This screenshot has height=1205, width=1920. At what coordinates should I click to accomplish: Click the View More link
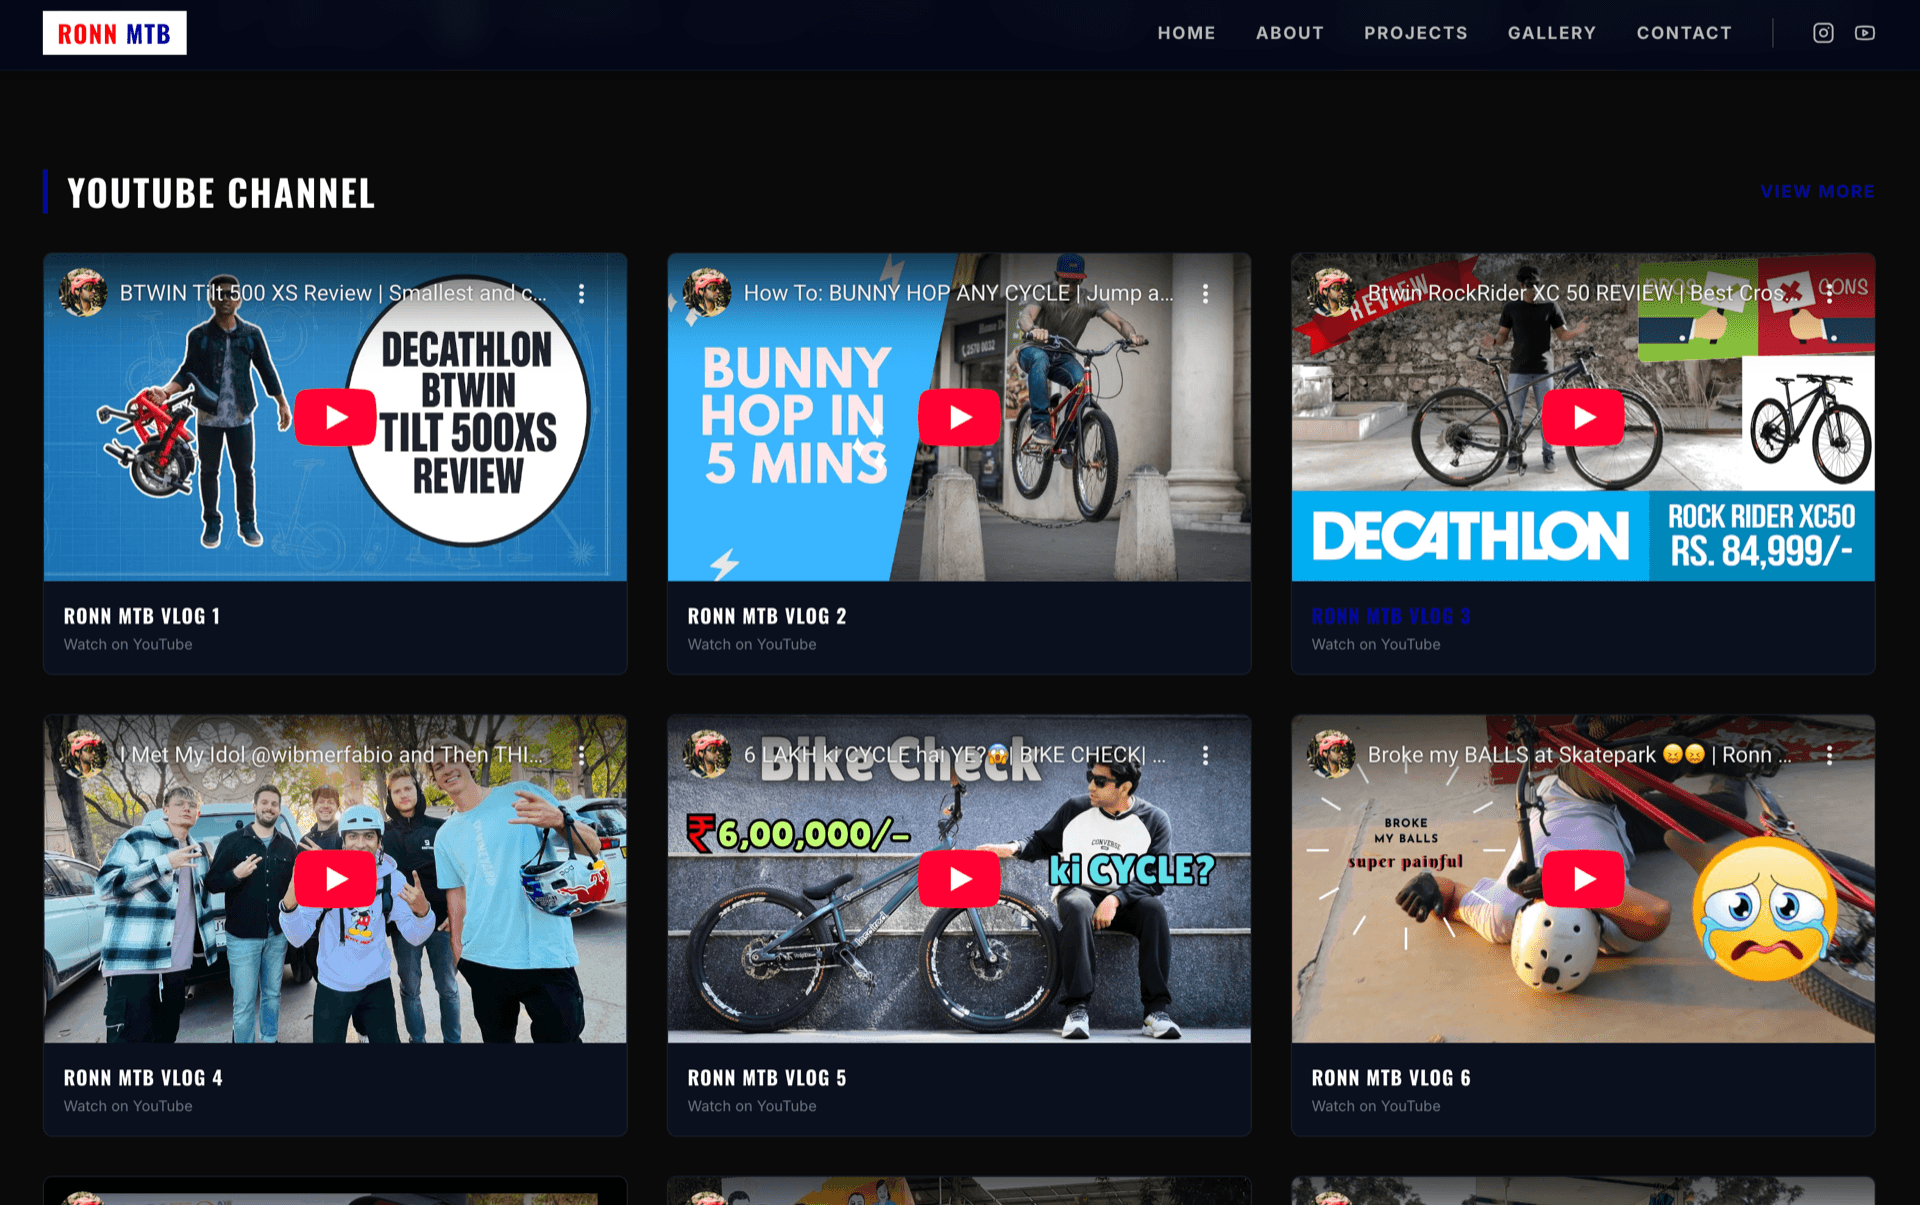[x=1818, y=191]
